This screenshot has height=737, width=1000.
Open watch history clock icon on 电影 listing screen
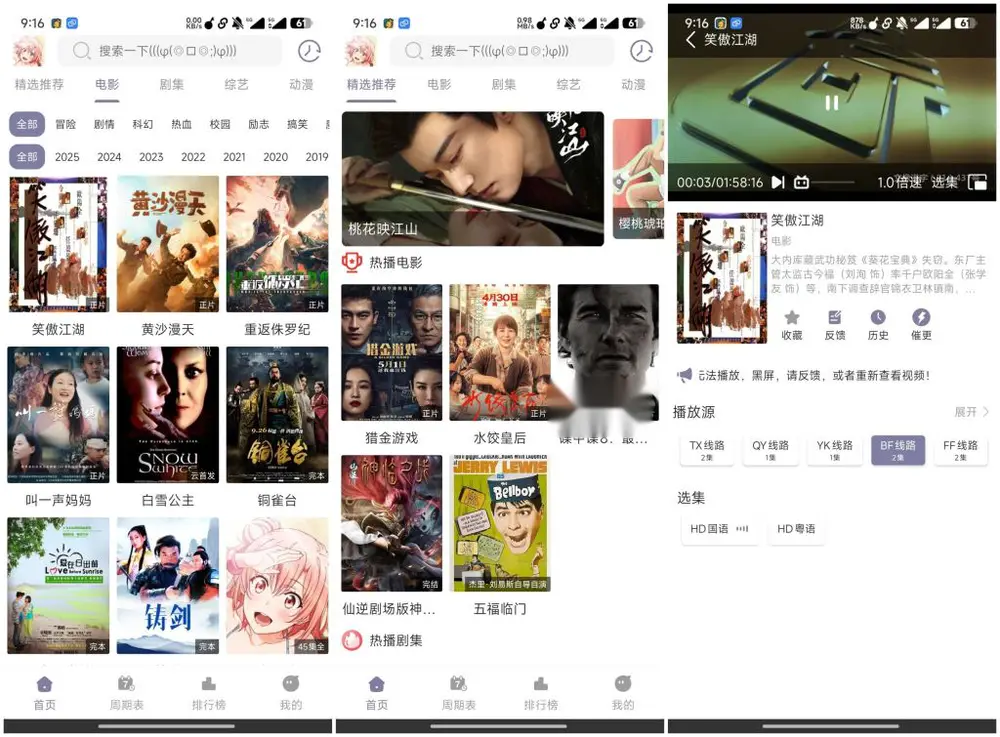tap(309, 51)
